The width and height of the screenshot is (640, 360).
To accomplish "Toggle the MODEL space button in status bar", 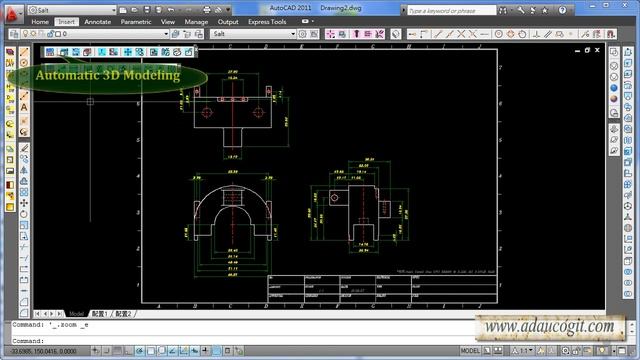I will pos(470,351).
